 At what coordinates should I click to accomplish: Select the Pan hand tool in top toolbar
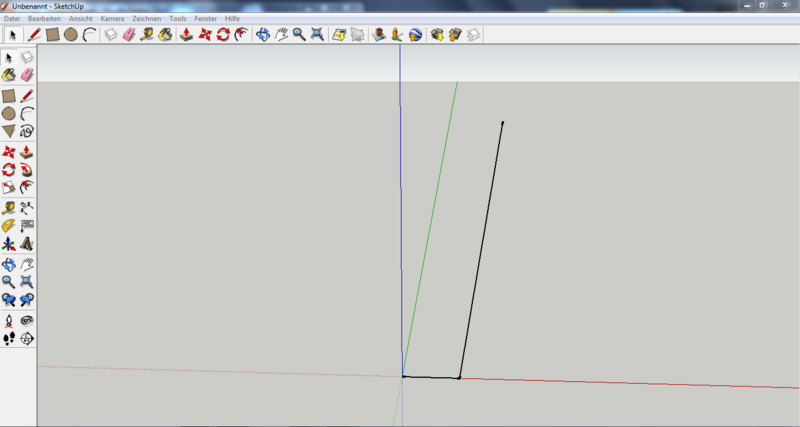tap(281, 34)
